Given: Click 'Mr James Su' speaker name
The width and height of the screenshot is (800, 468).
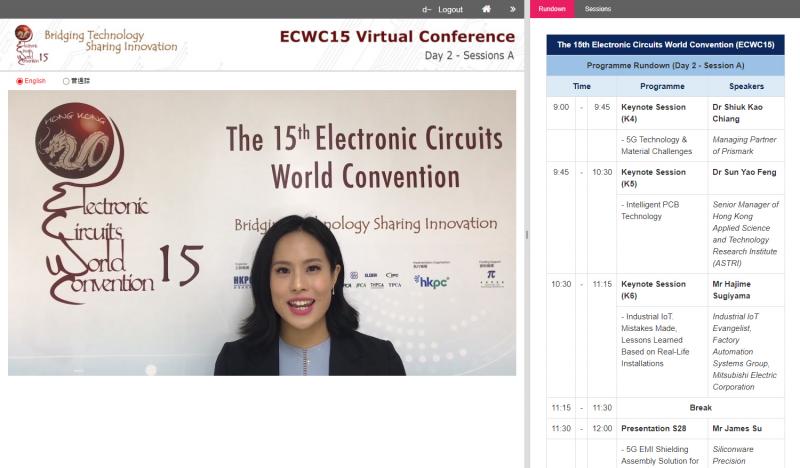Looking at the screenshot, I should tap(737, 429).
